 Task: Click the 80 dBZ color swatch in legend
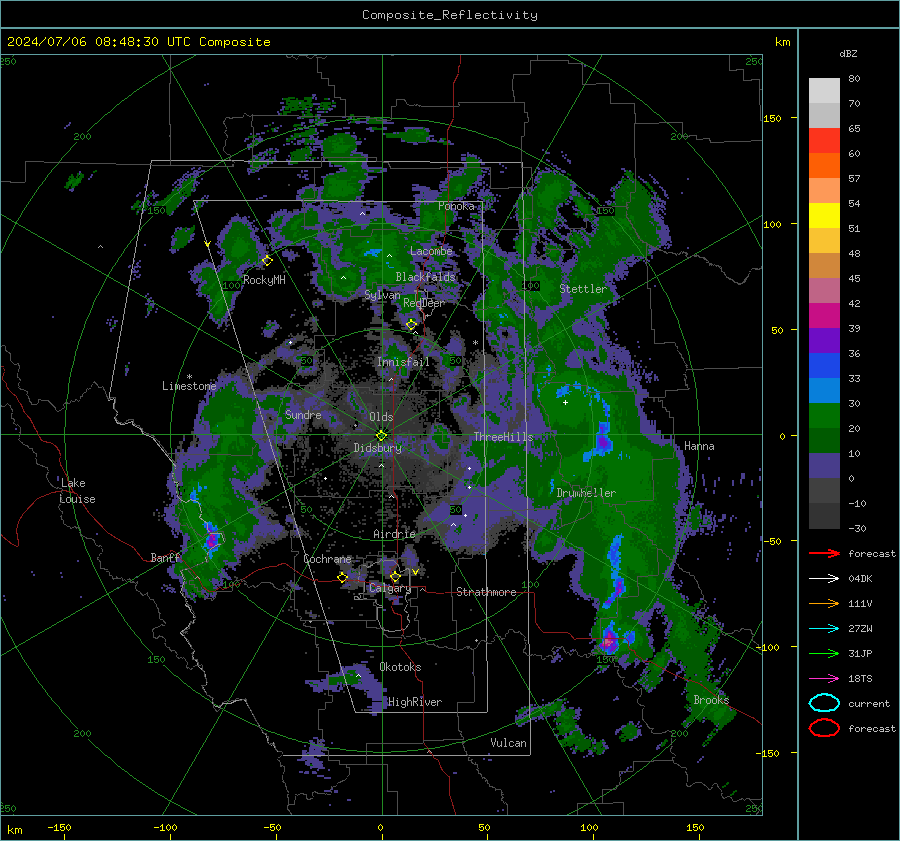pyautogui.click(x=824, y=90)
